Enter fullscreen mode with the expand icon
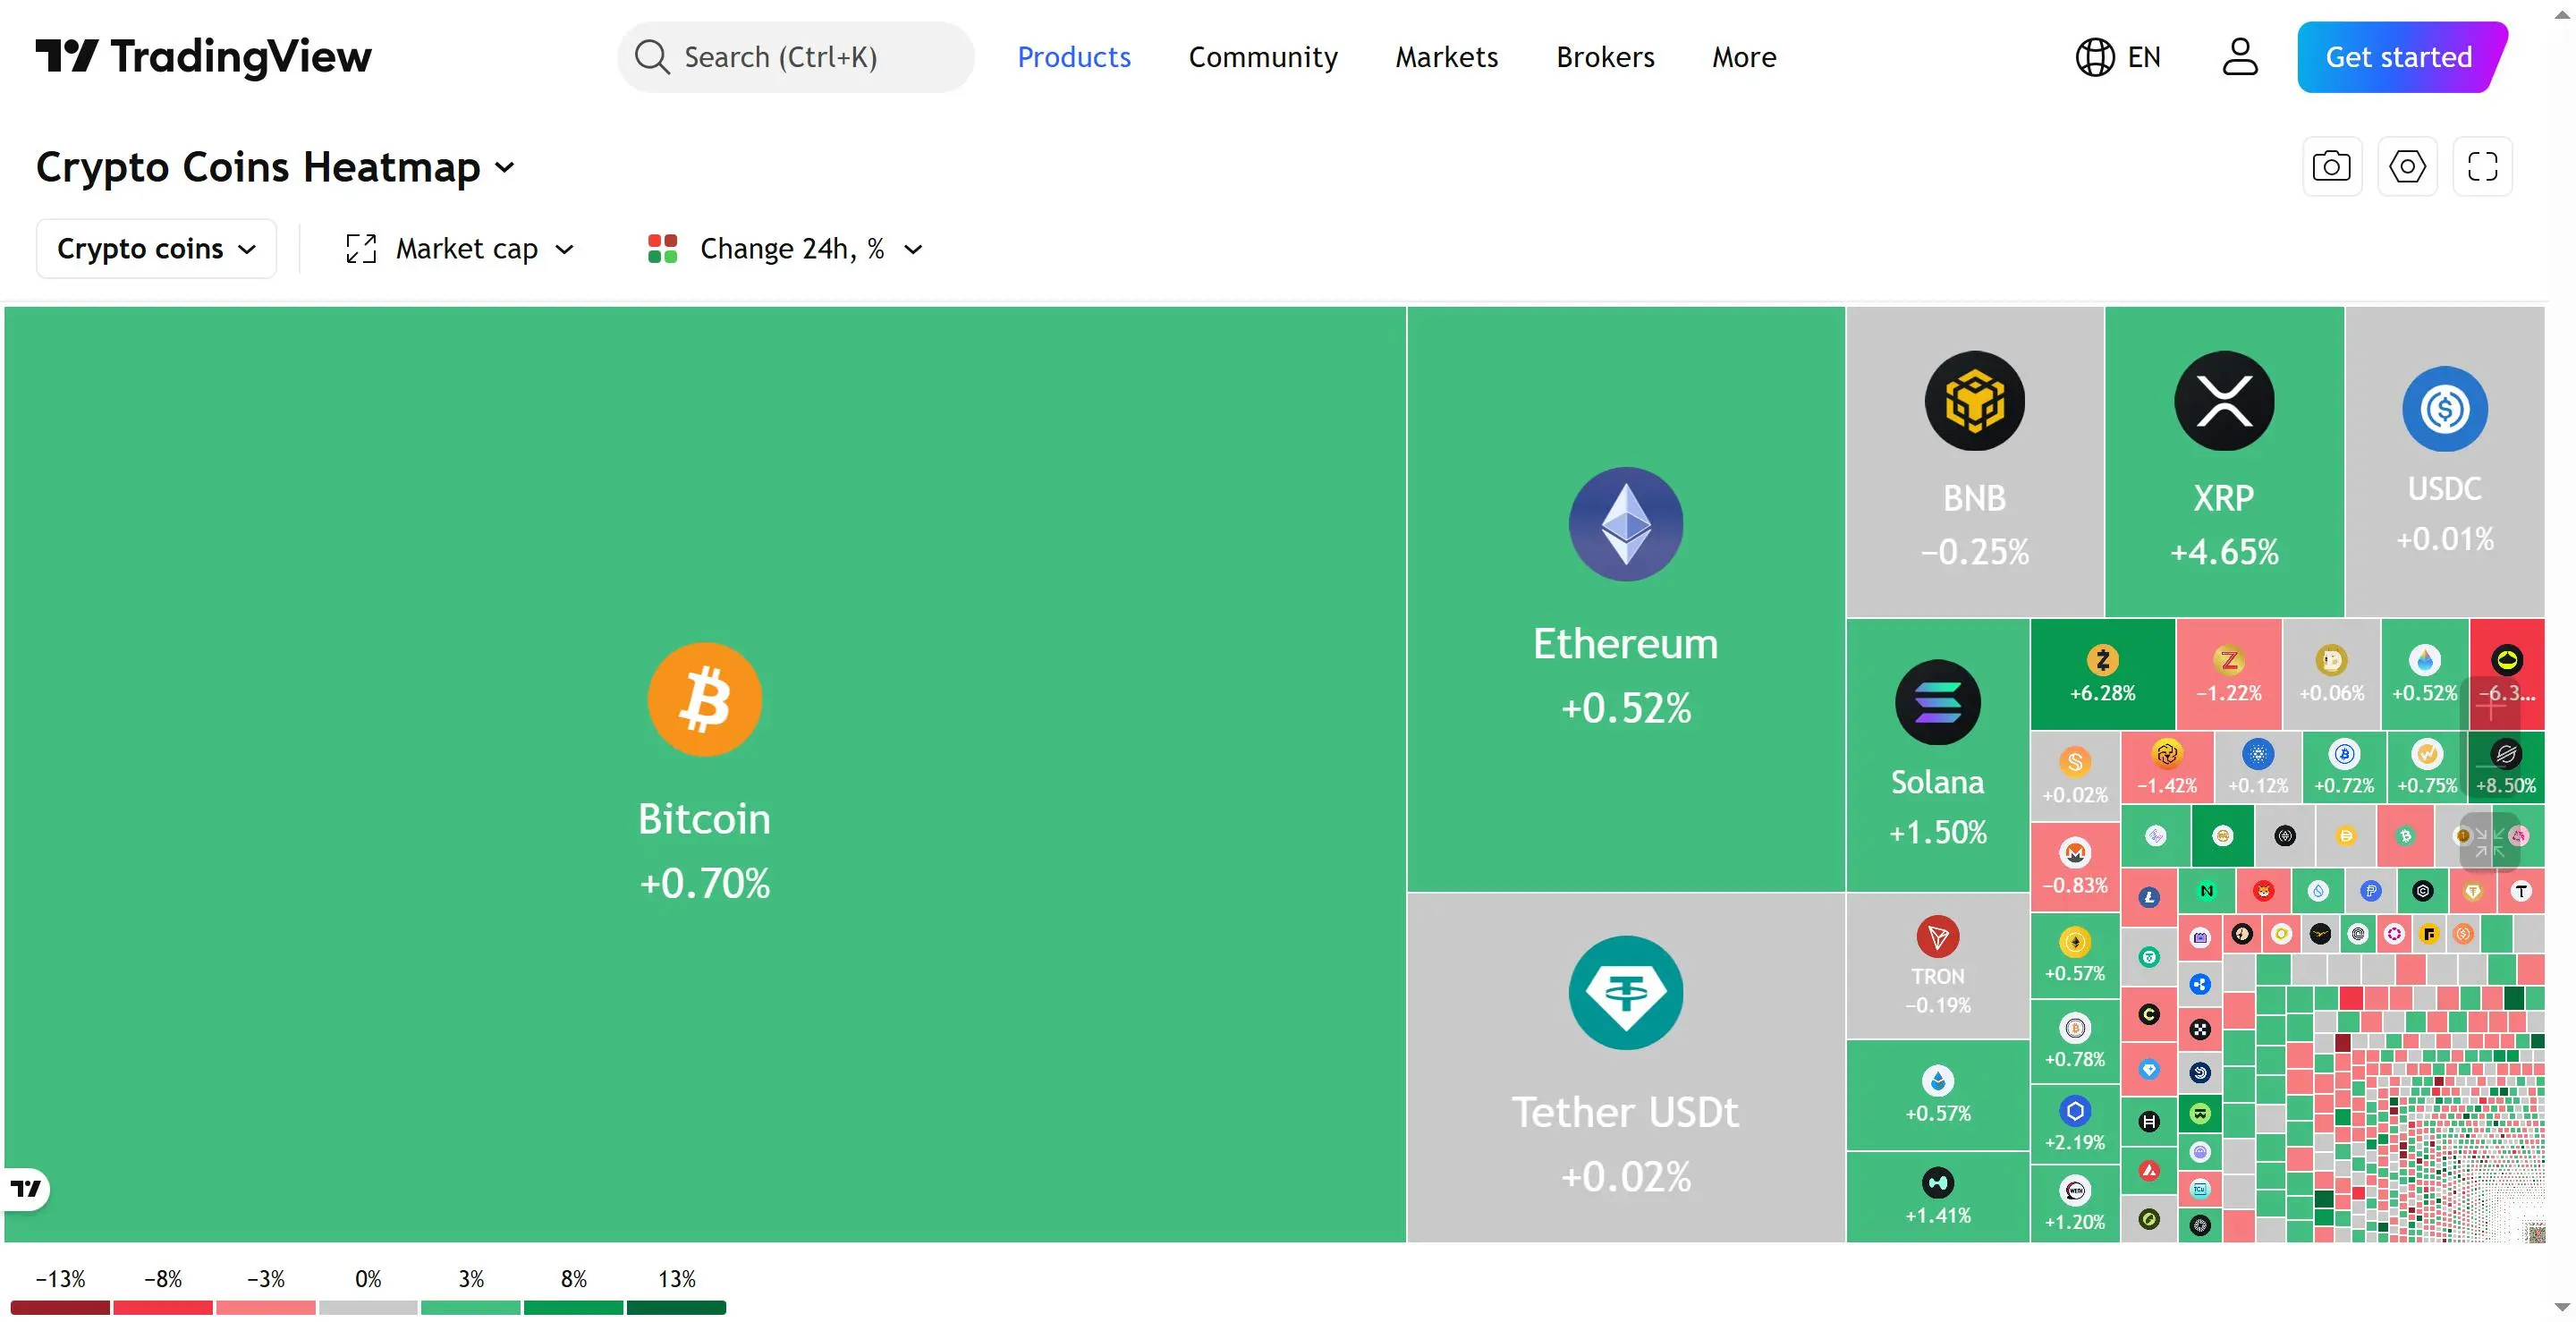This screenshot has width=2576, height=1322. point(2483,166)
